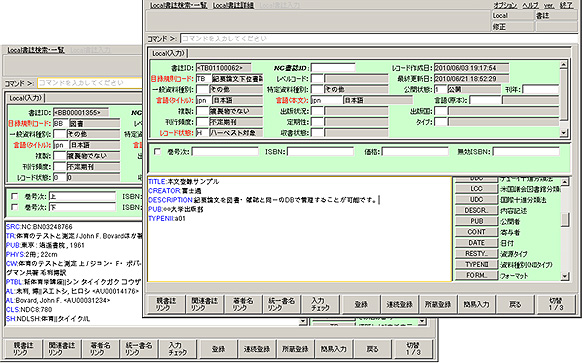The image size is (582, 363).
Task: Focus the command input in back window
Action: coord(89,83)
